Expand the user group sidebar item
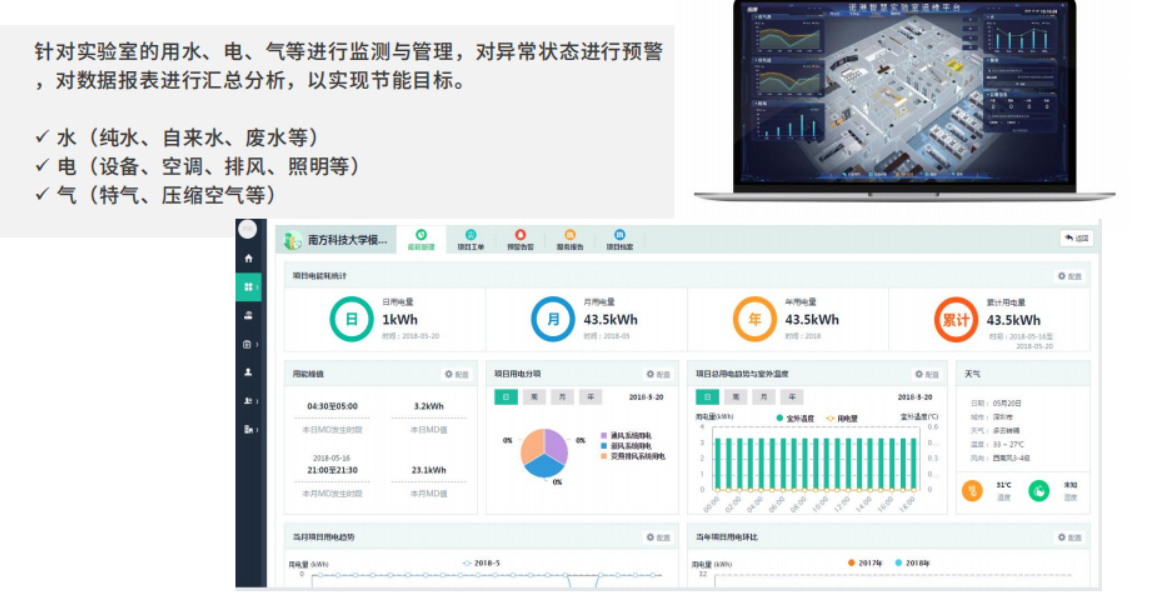 click(249, 401)
